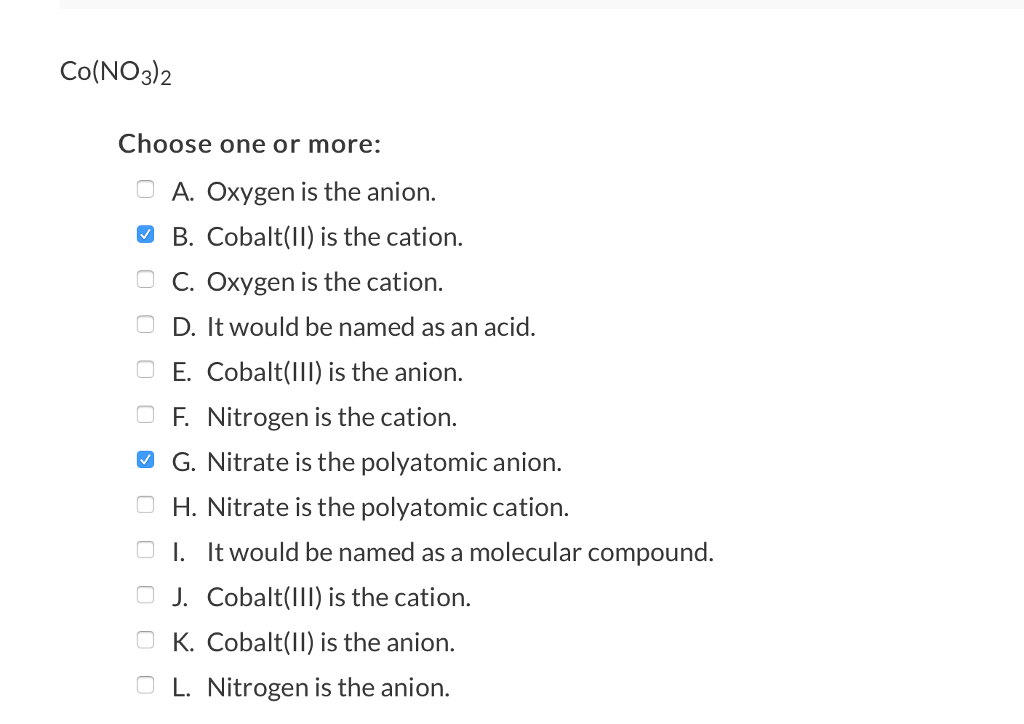Check option F, Nitrogen is the cation
The image size is (1024, 724).
145,414
